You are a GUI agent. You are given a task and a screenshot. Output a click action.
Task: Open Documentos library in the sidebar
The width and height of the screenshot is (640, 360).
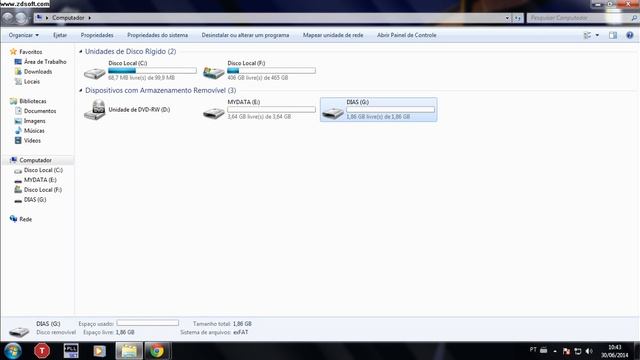(x=40, y=111)
